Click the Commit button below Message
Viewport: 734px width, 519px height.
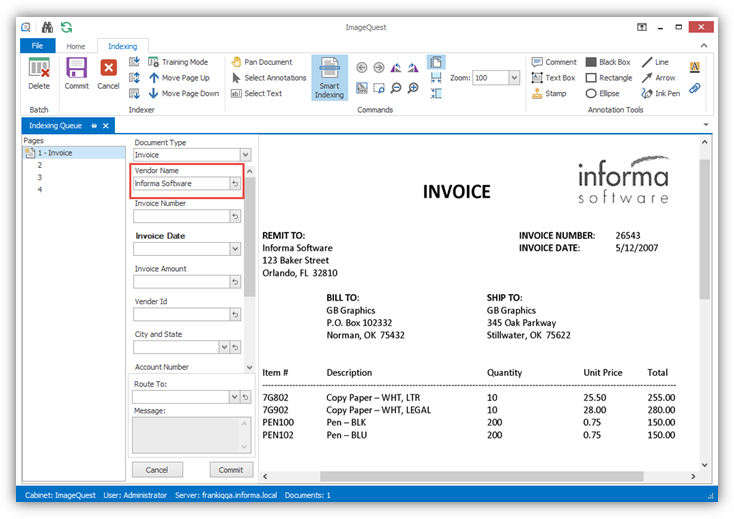(x=231, y=469)
